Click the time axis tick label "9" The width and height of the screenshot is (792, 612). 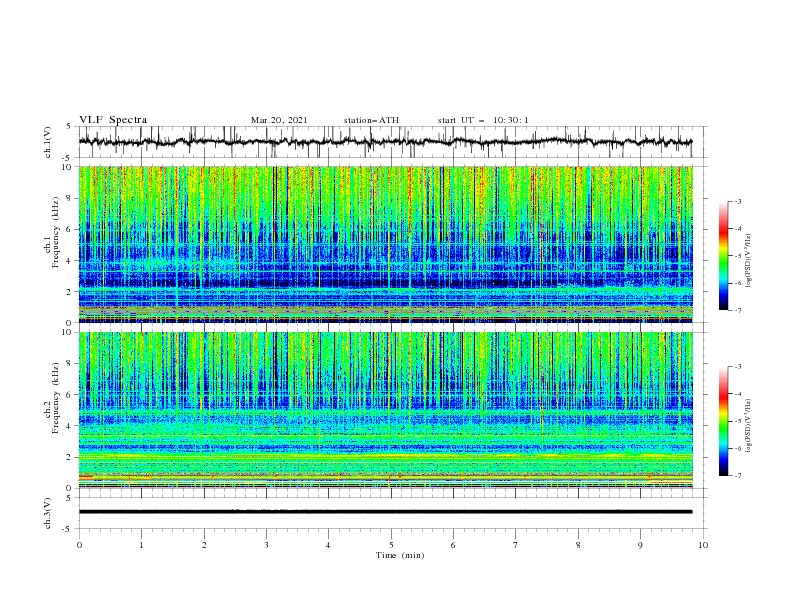click(x=640, y=545)
